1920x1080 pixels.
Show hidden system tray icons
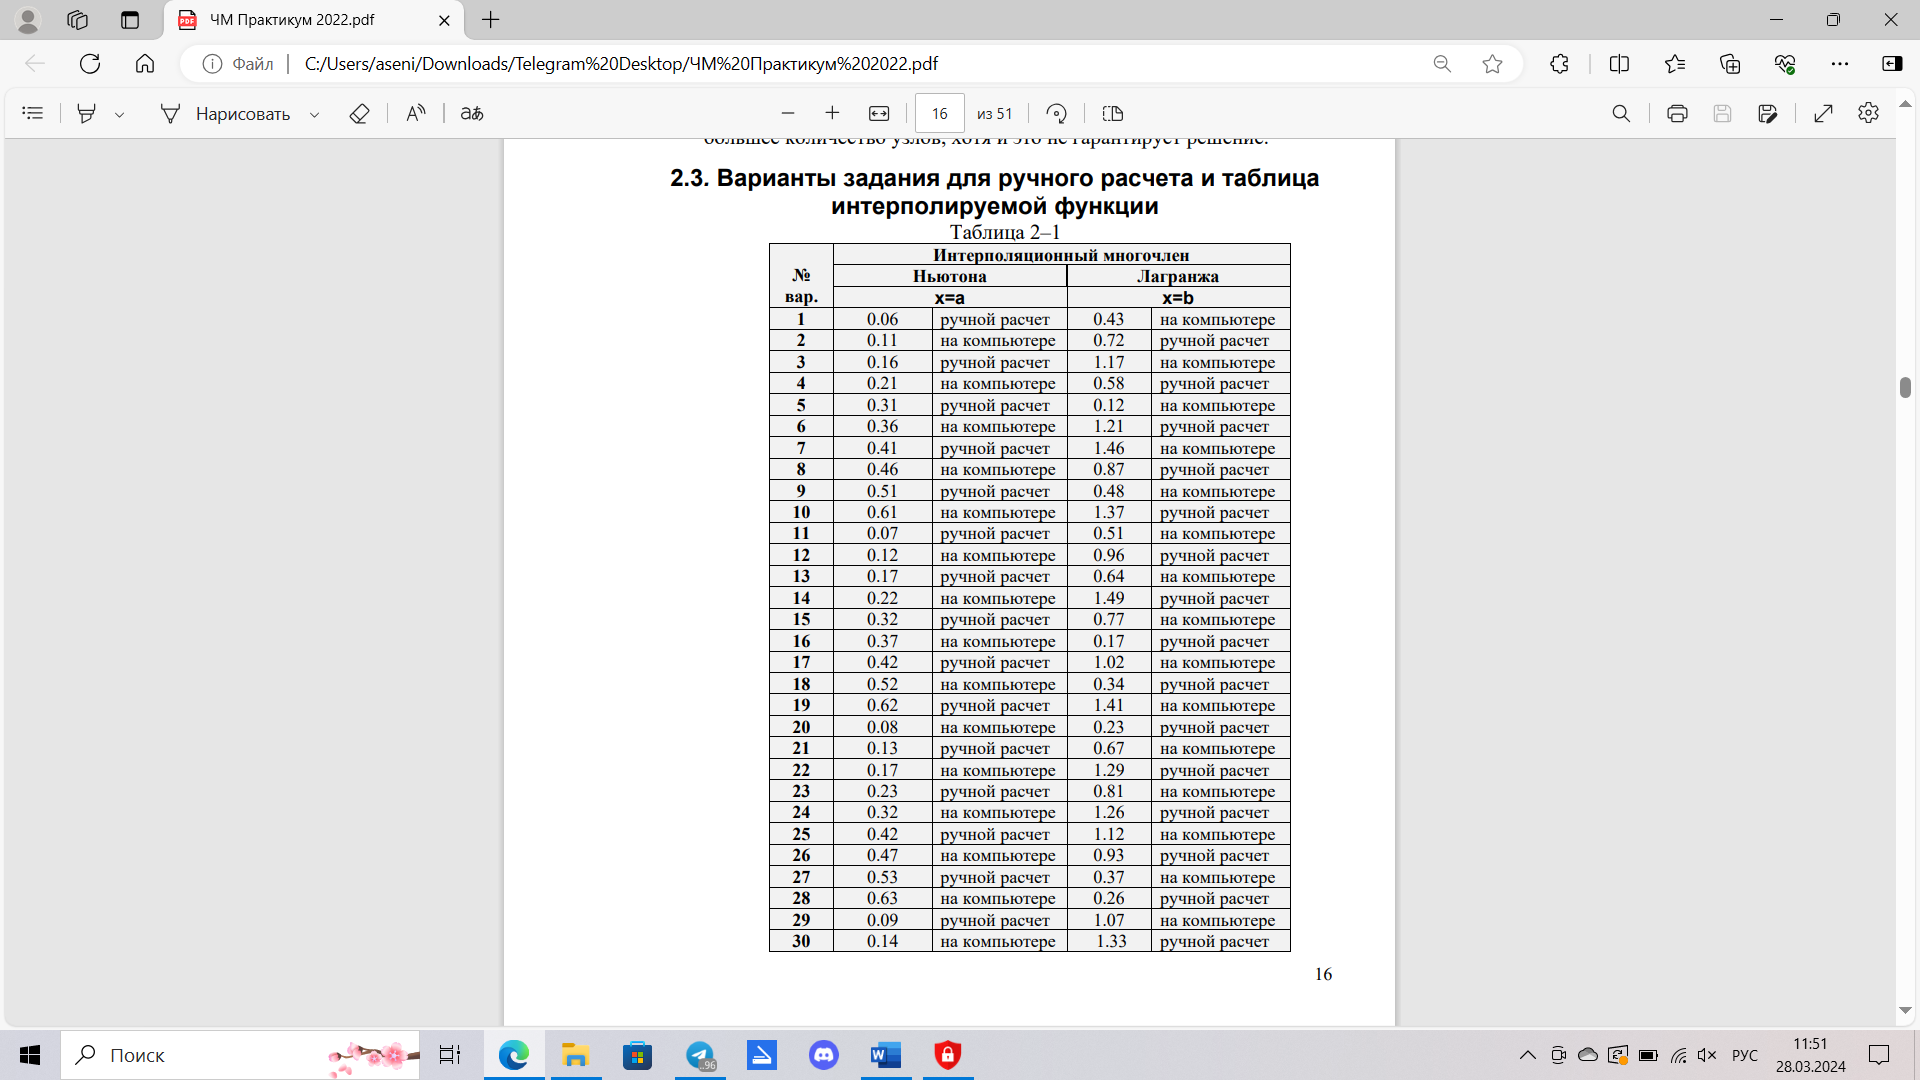click(1527, 1055)
